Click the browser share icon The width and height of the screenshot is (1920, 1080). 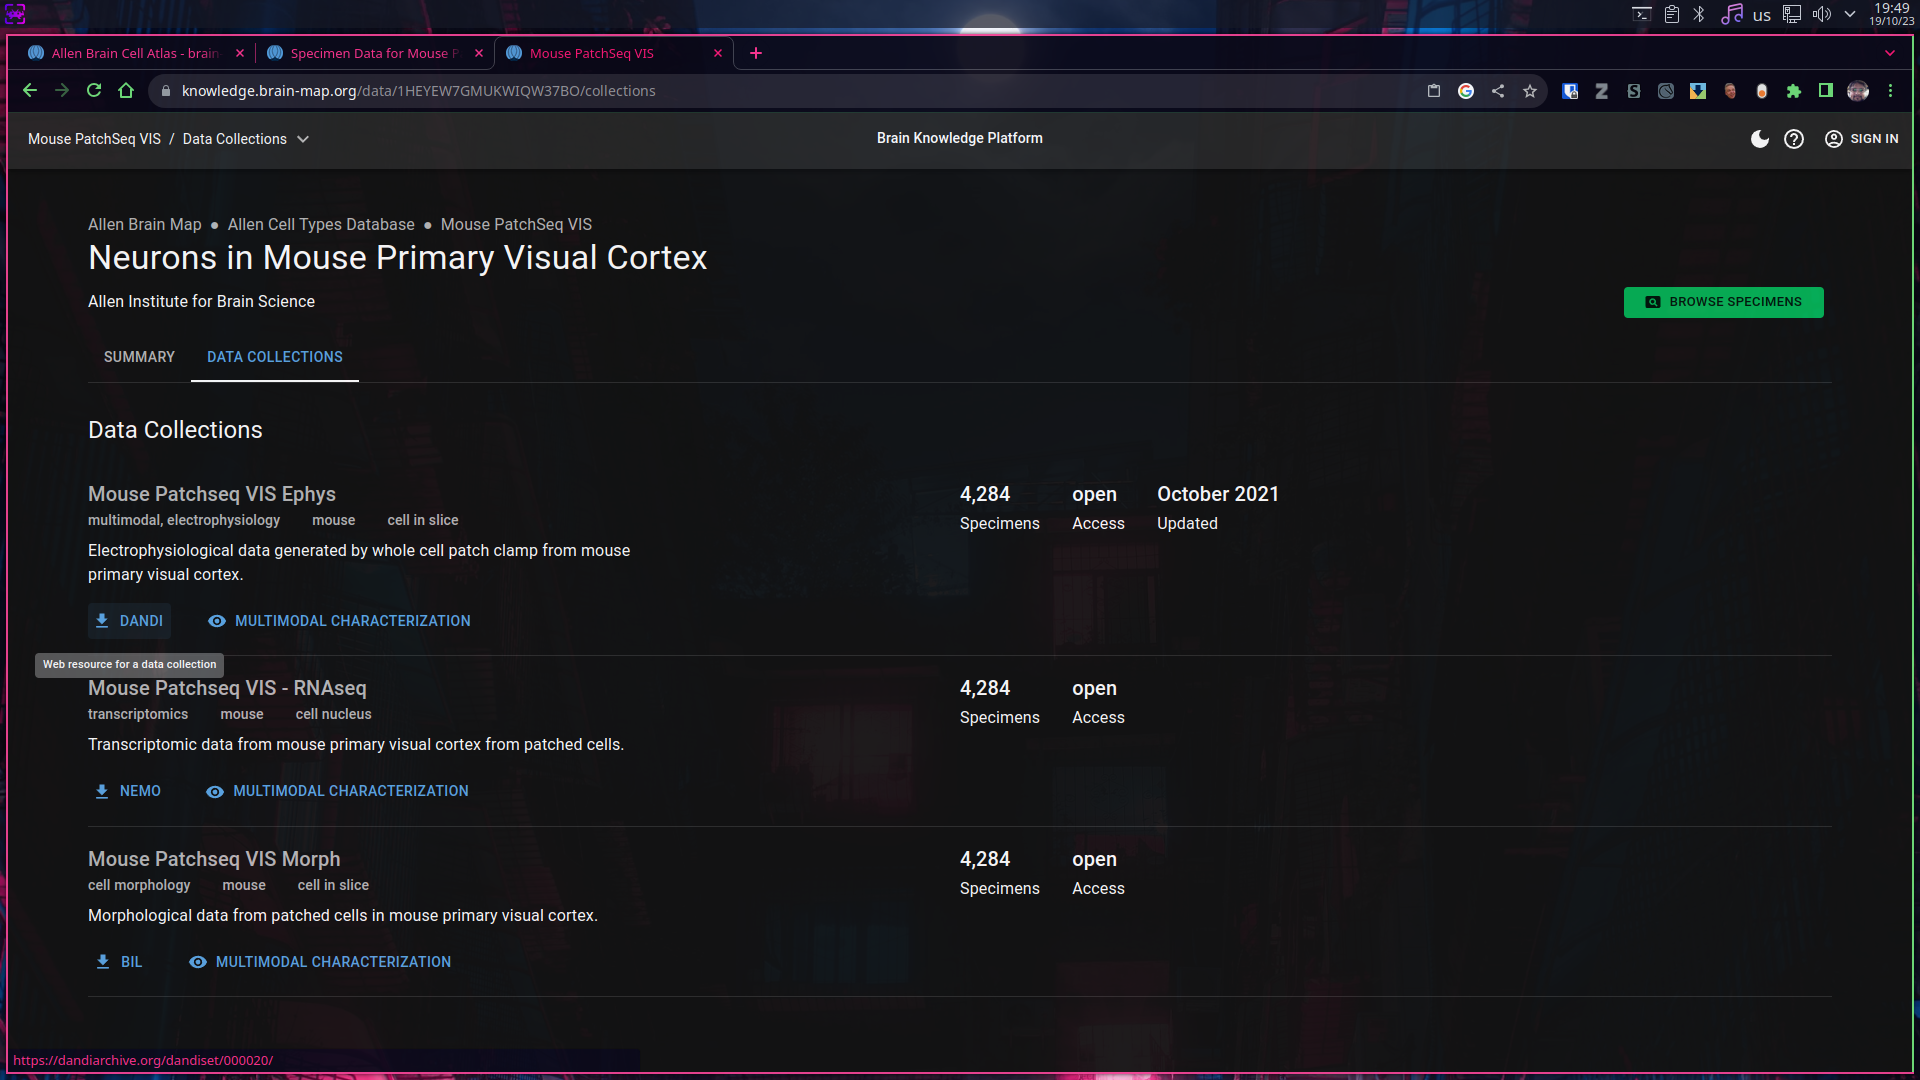coord(1497,91)
